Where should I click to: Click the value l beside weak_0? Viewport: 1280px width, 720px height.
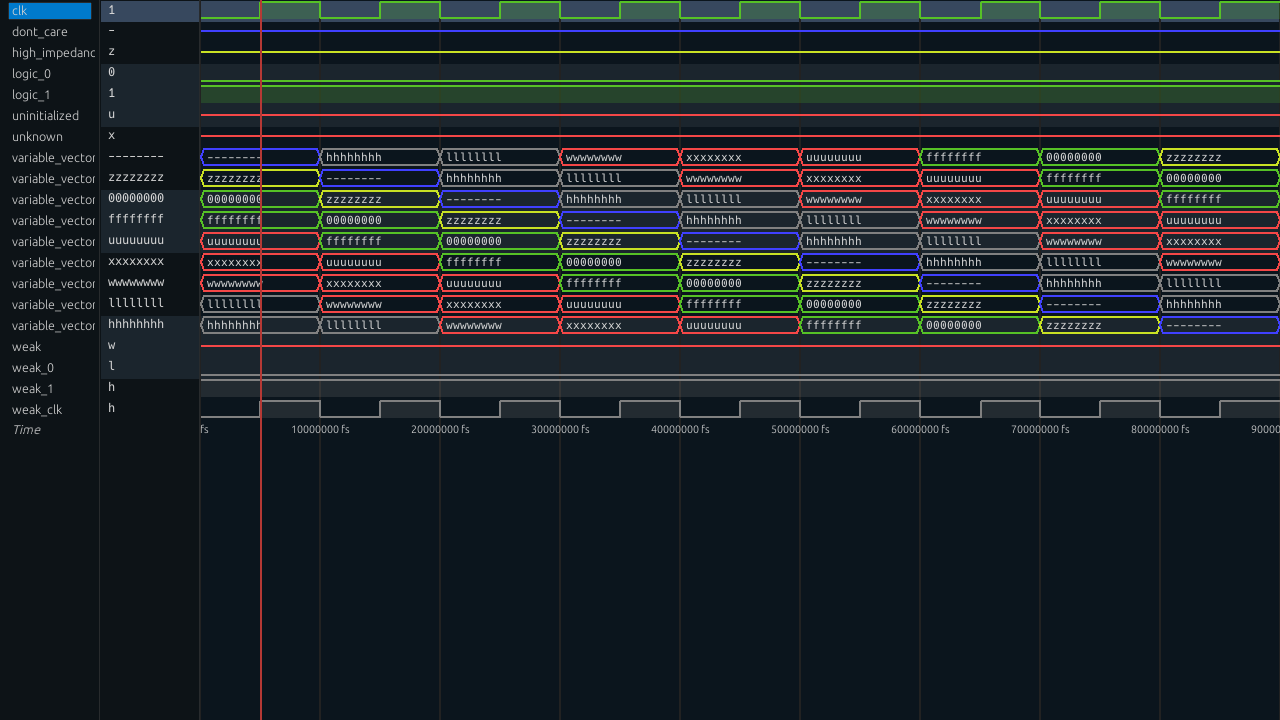111,366
